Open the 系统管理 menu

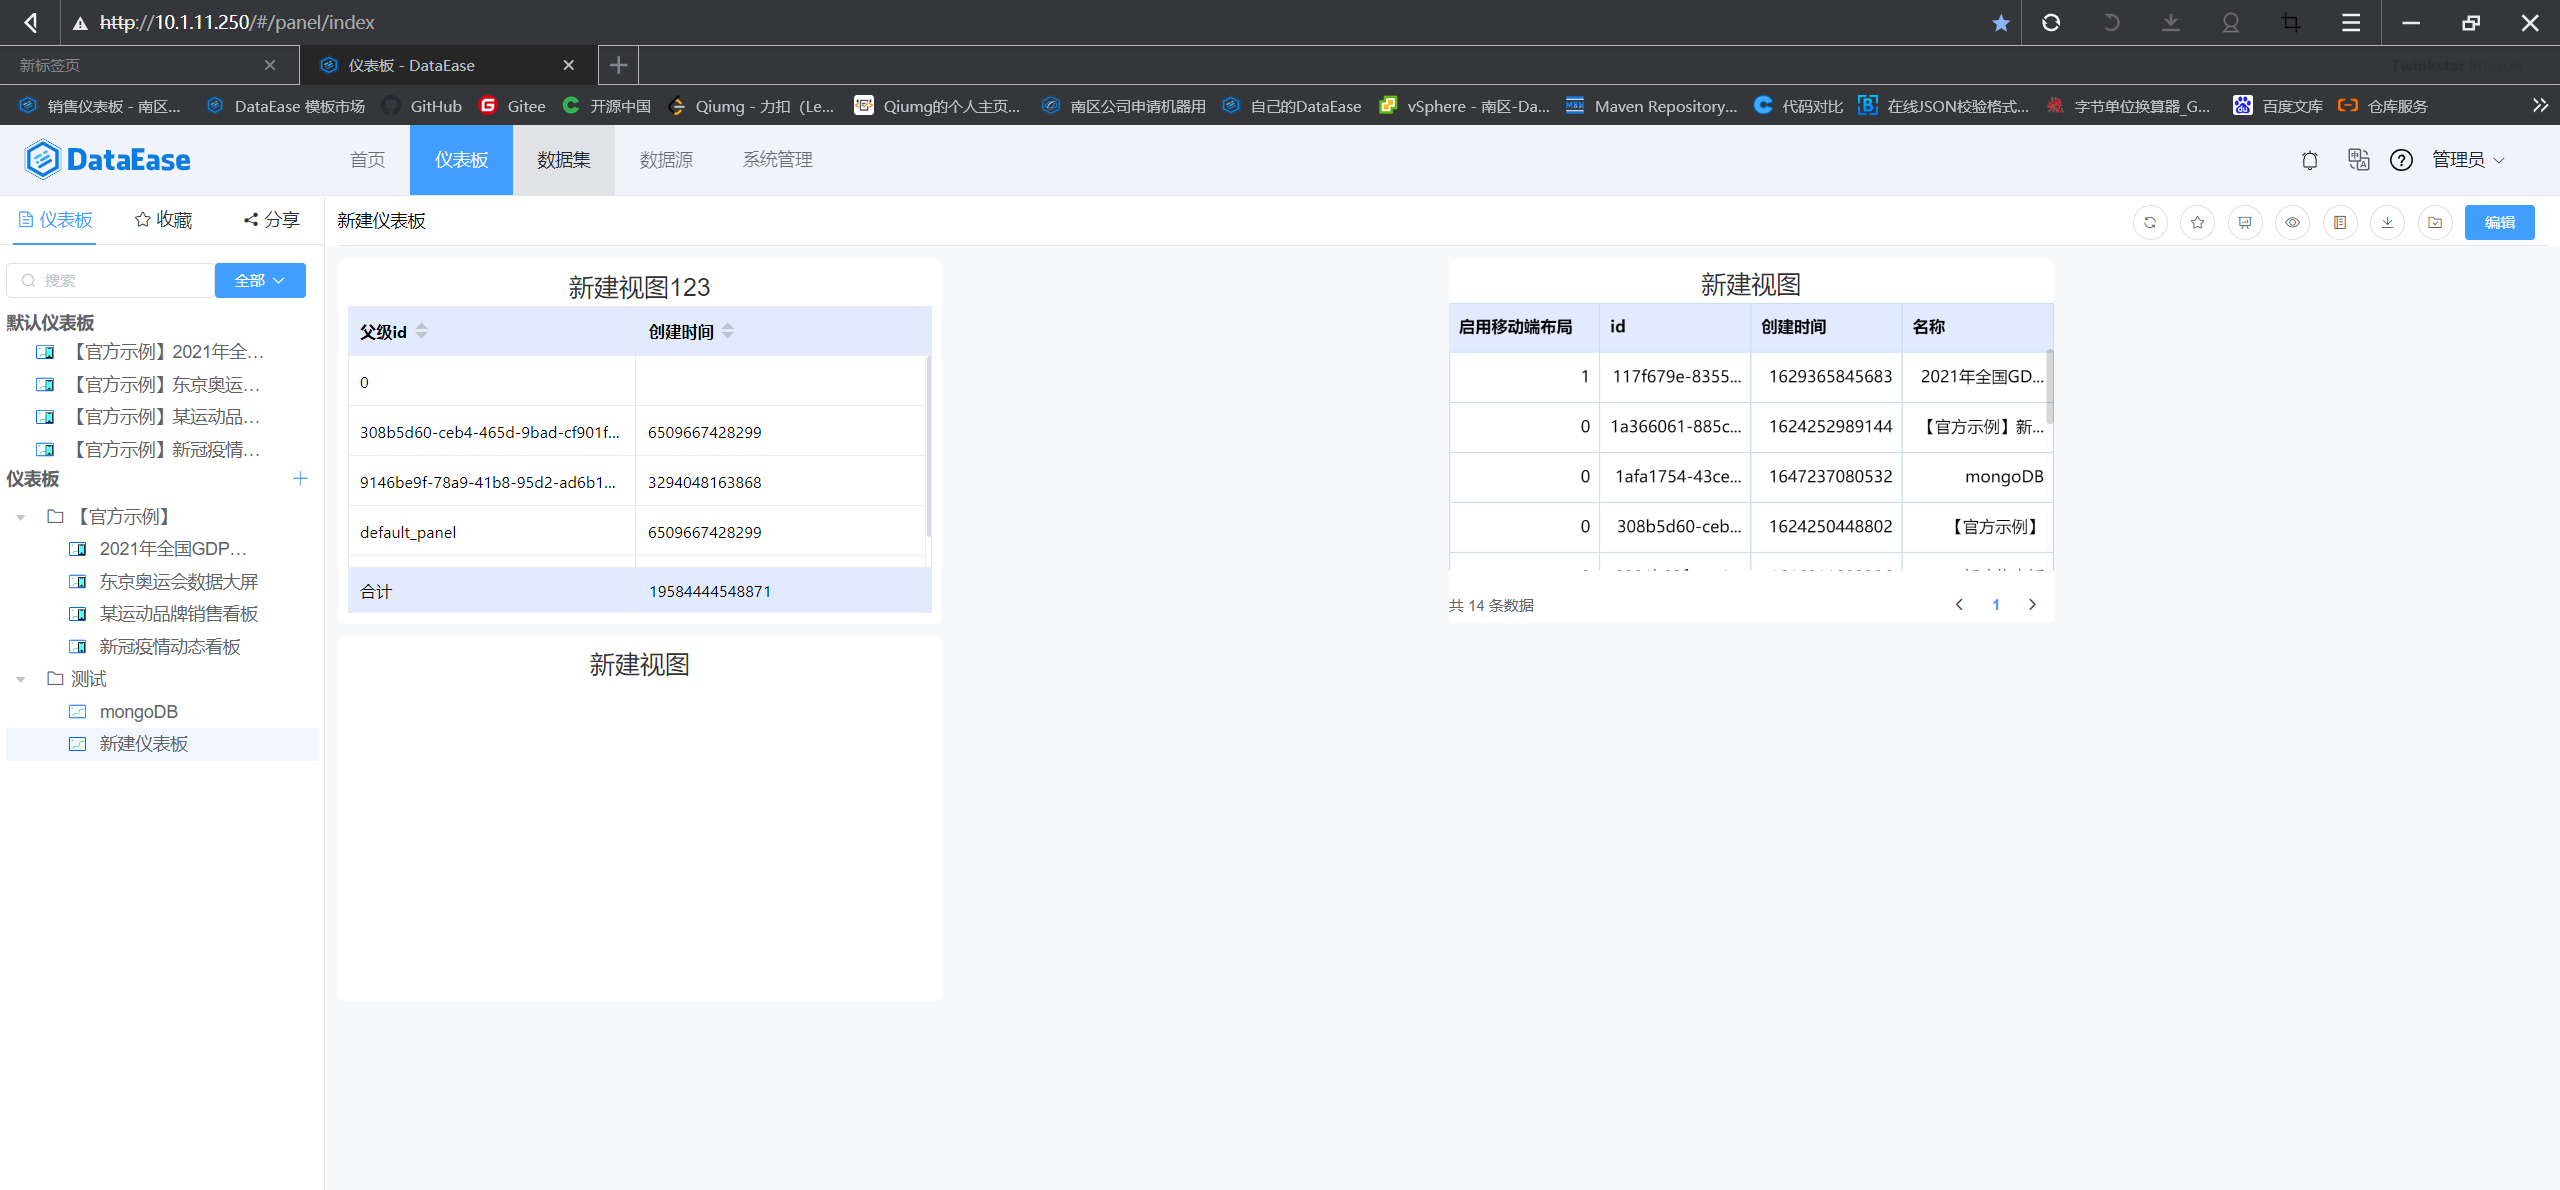tap(777, 159)
